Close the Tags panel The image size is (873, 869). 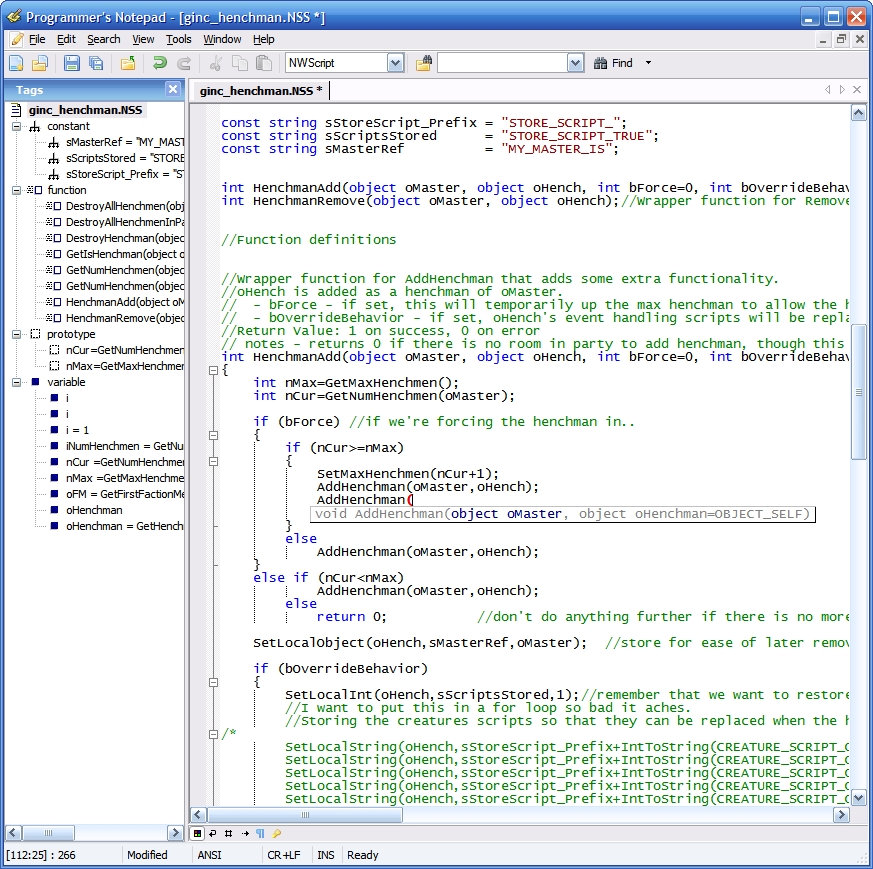(172, 90)
